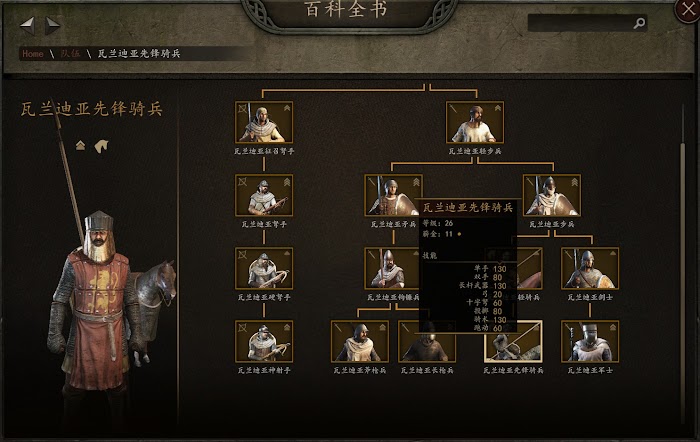Image resolution: width=700 pixels, height=442 pixels.
Task: Open the 瓦兰迪亚神射手 troop card
Action: click(x=264, y=341)
